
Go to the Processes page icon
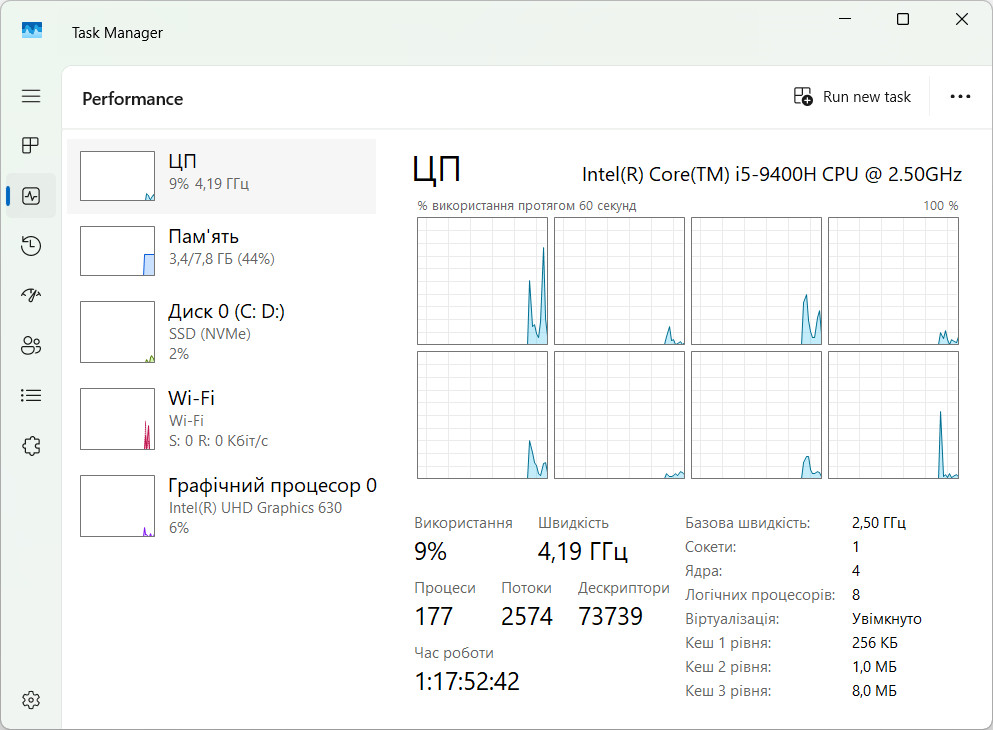[31, 146]
